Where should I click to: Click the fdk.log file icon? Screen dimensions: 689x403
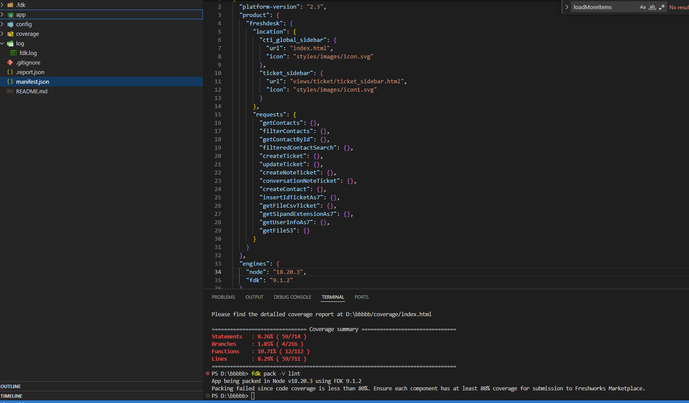14,53
